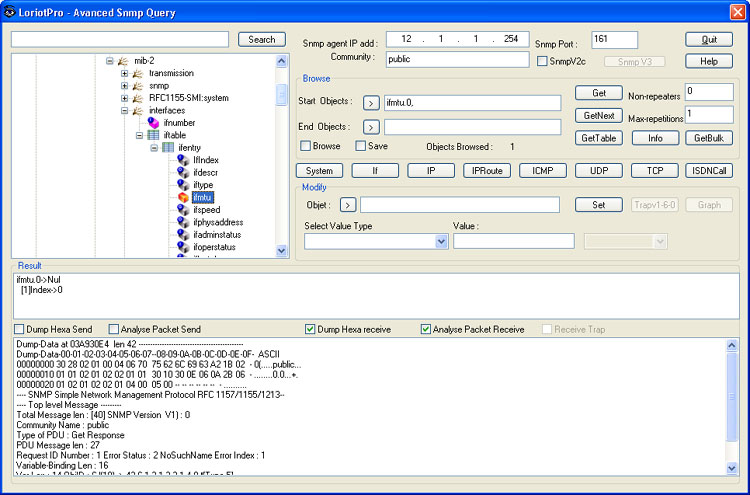750x495 pixels.
Task: Click the TCP shortcut button
Action: pos(655,171)
